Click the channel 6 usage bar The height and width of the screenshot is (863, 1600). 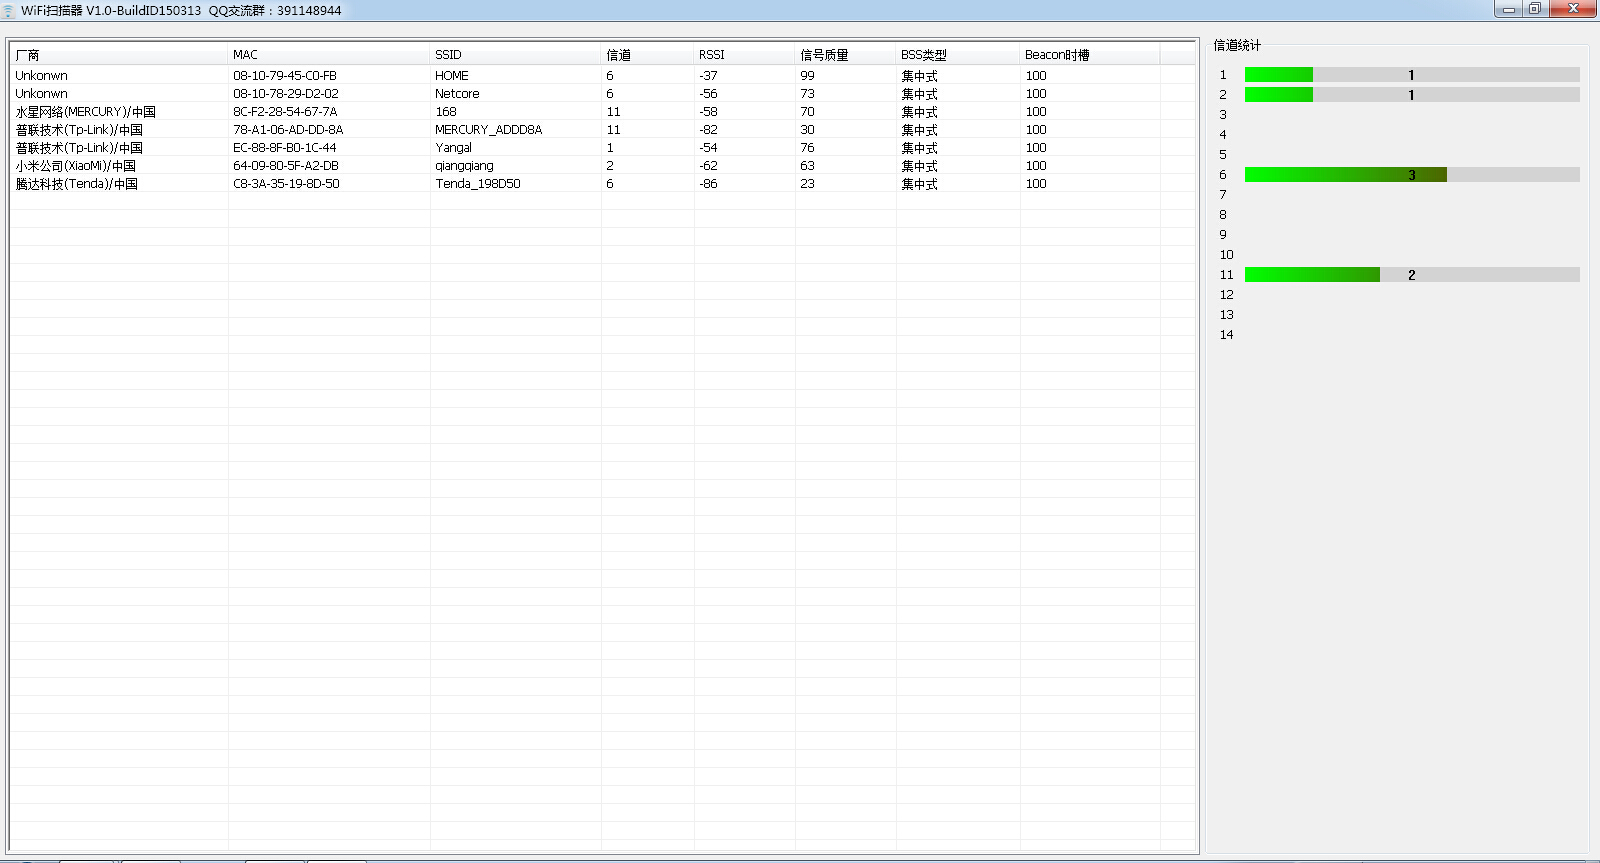point(1411,175)
